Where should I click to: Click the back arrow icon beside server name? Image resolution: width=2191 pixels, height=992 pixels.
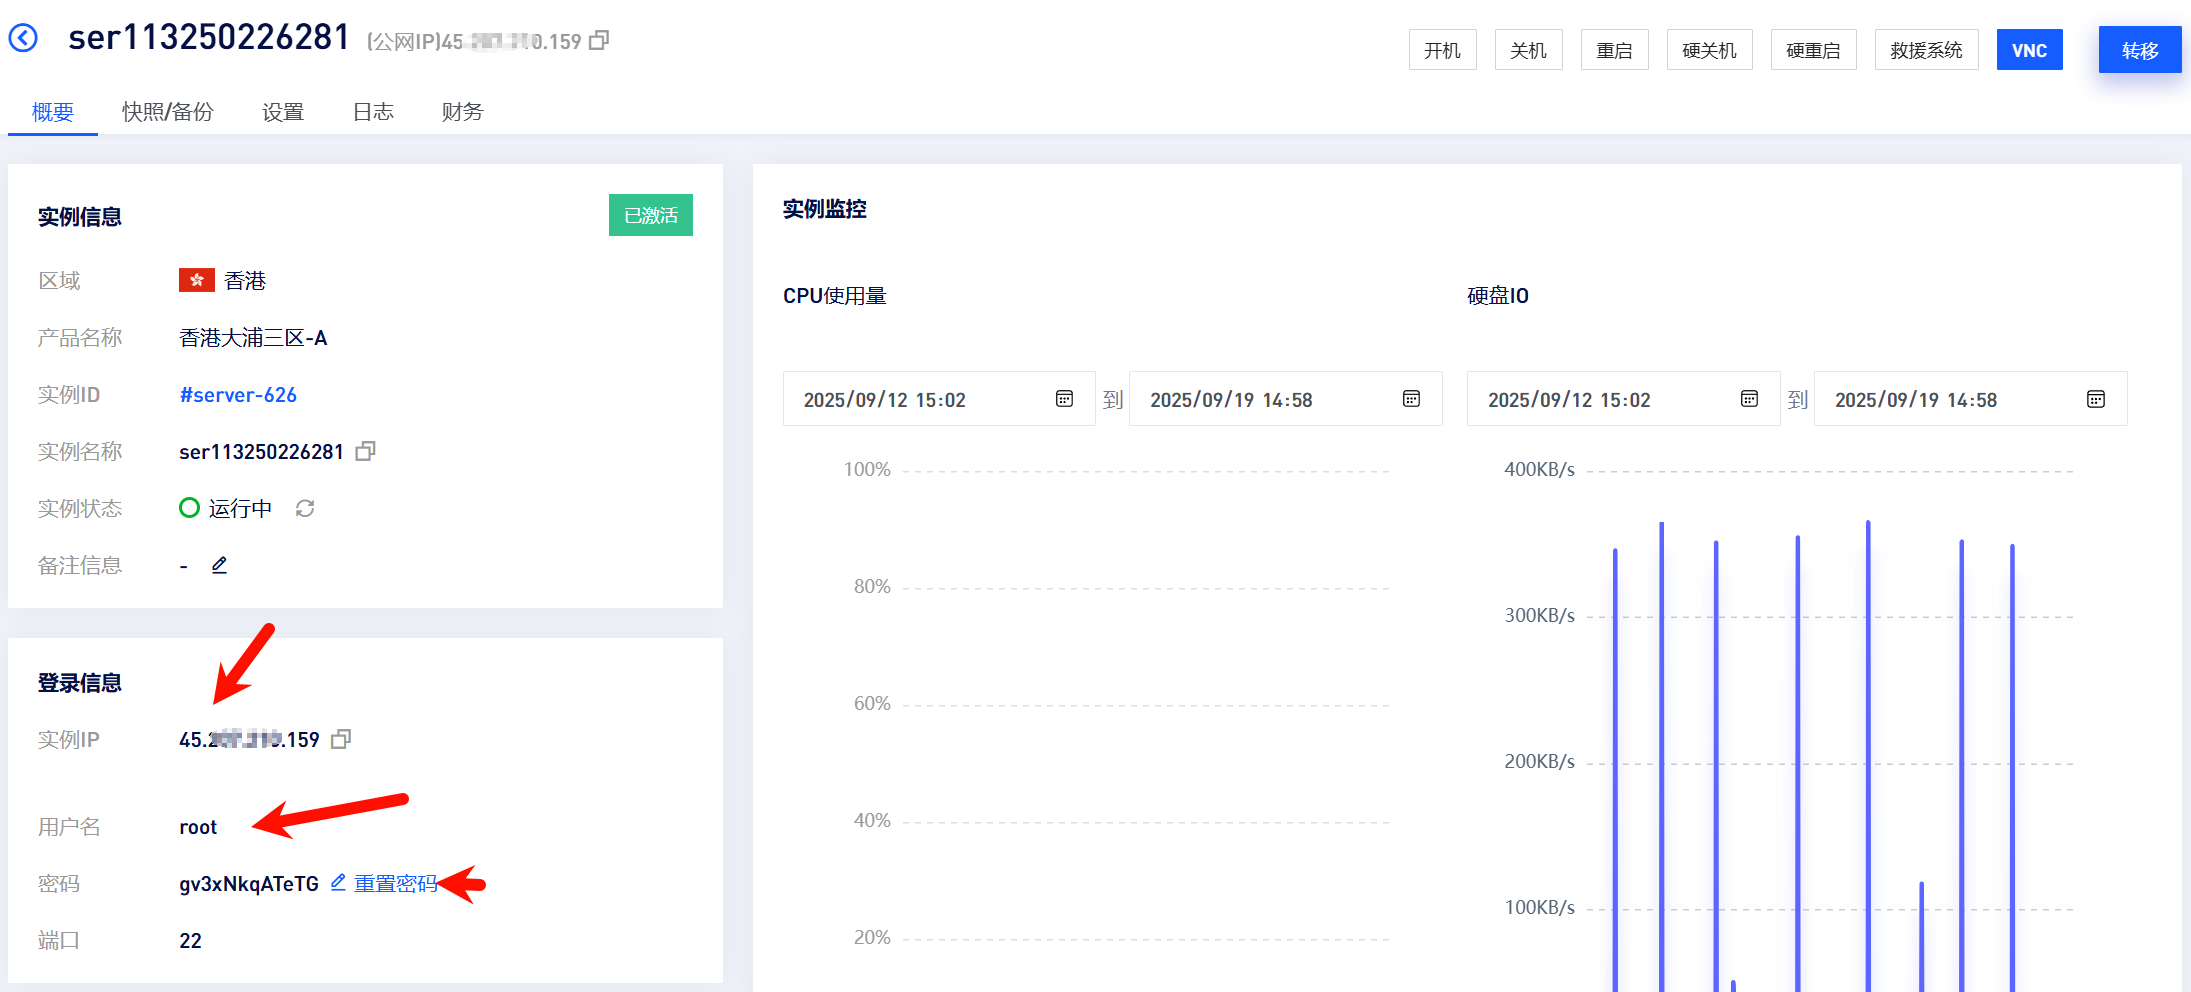point(23,38)
